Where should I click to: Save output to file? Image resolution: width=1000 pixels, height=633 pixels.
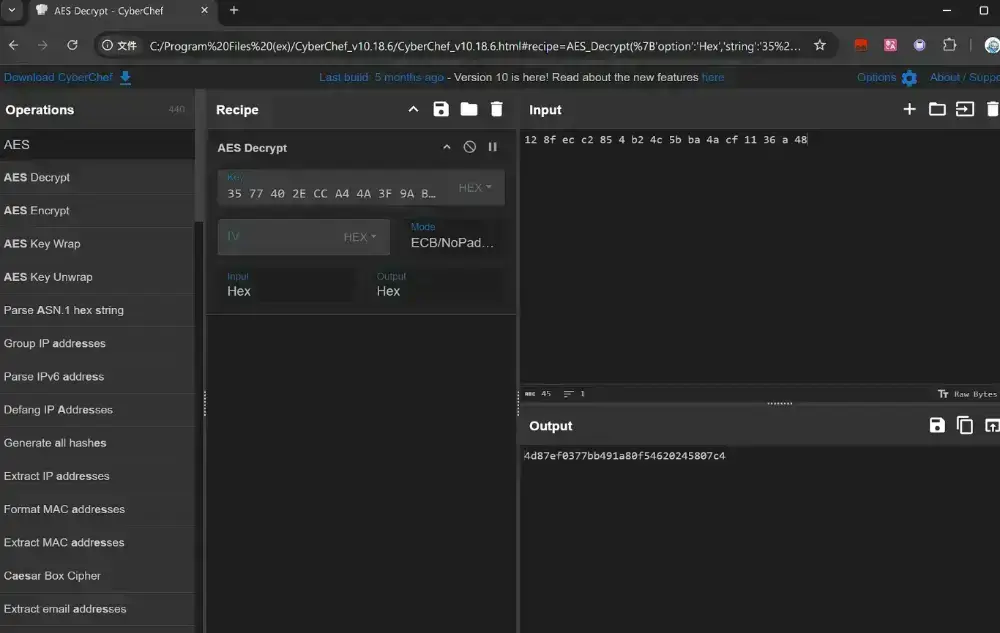point(937,426)
